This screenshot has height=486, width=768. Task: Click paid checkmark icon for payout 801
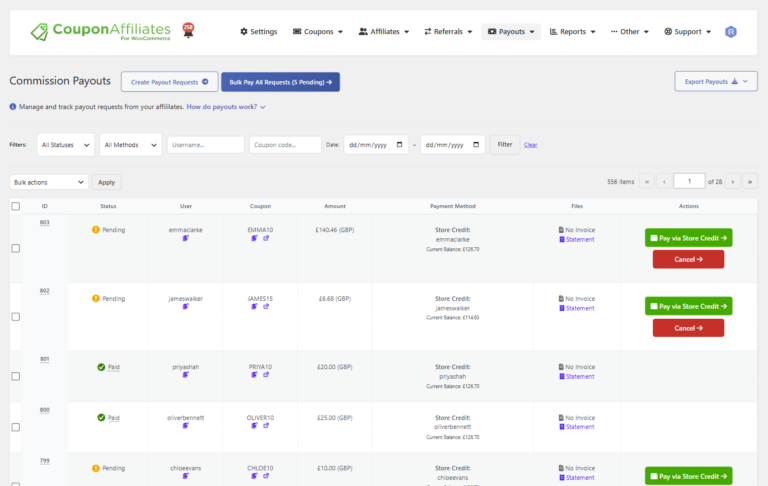point(101,367)
